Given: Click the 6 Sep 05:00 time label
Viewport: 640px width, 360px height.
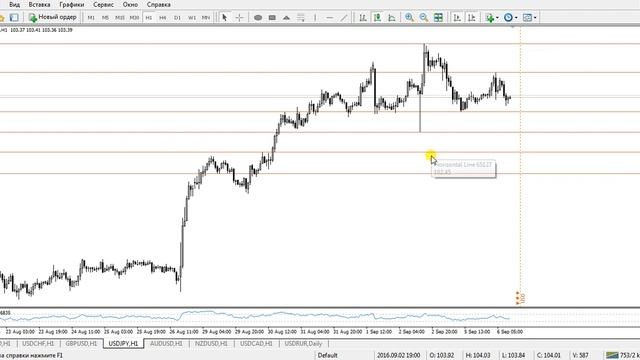Looking at the screenshot, I should [510, 332].
